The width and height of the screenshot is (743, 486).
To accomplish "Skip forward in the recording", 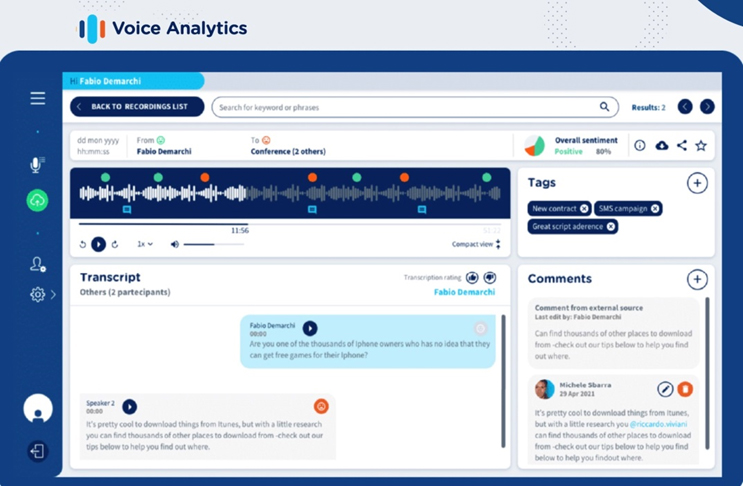I will point(115,244).
